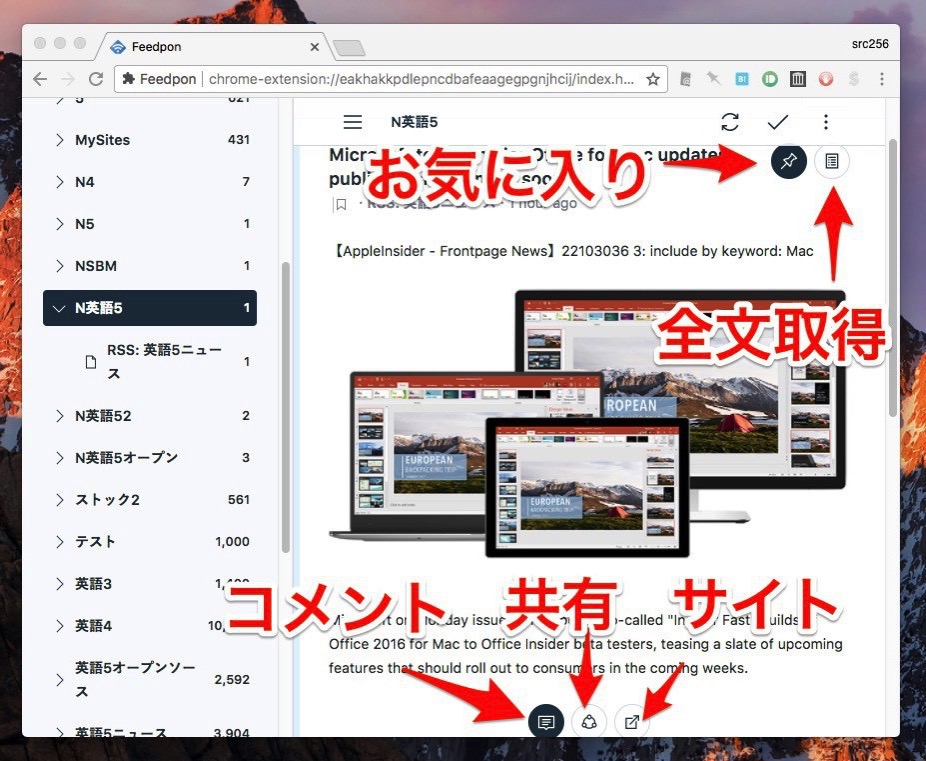This screenshot has width=926, height=761.
Task: Expand the NSBM category
Action: 60,266
